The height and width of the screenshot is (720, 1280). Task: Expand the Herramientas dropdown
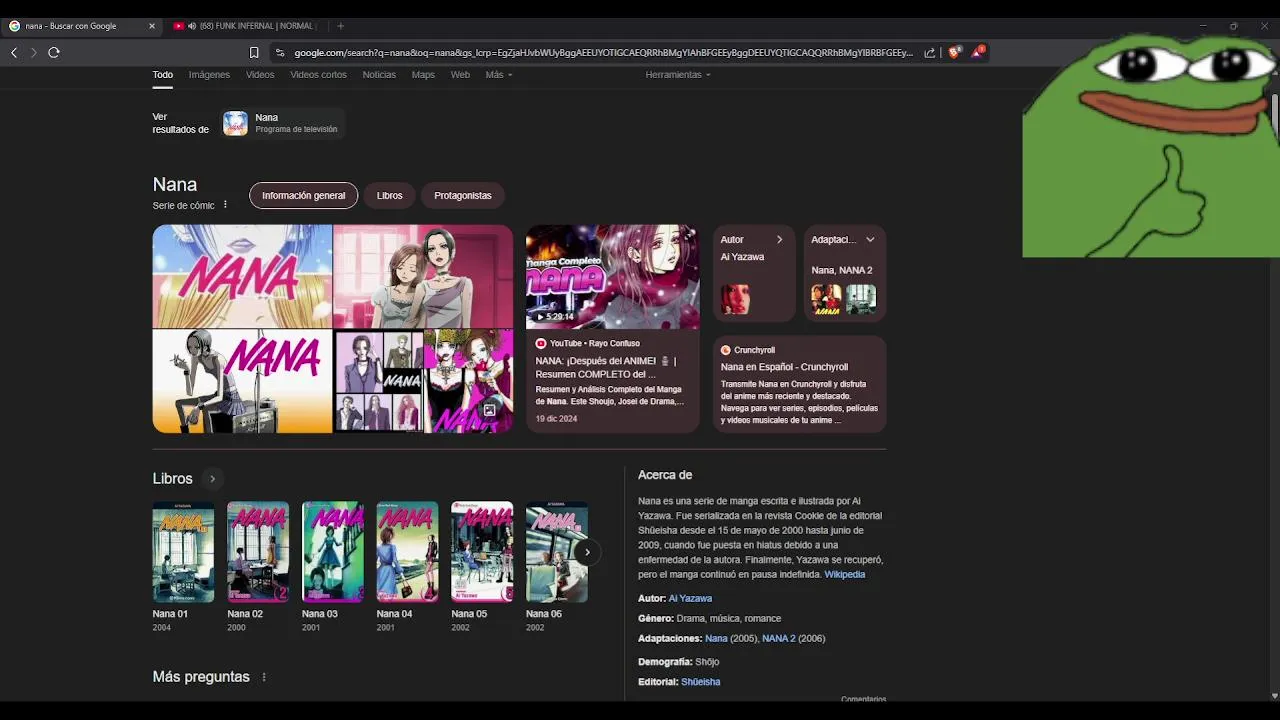[x=678, y=75]
